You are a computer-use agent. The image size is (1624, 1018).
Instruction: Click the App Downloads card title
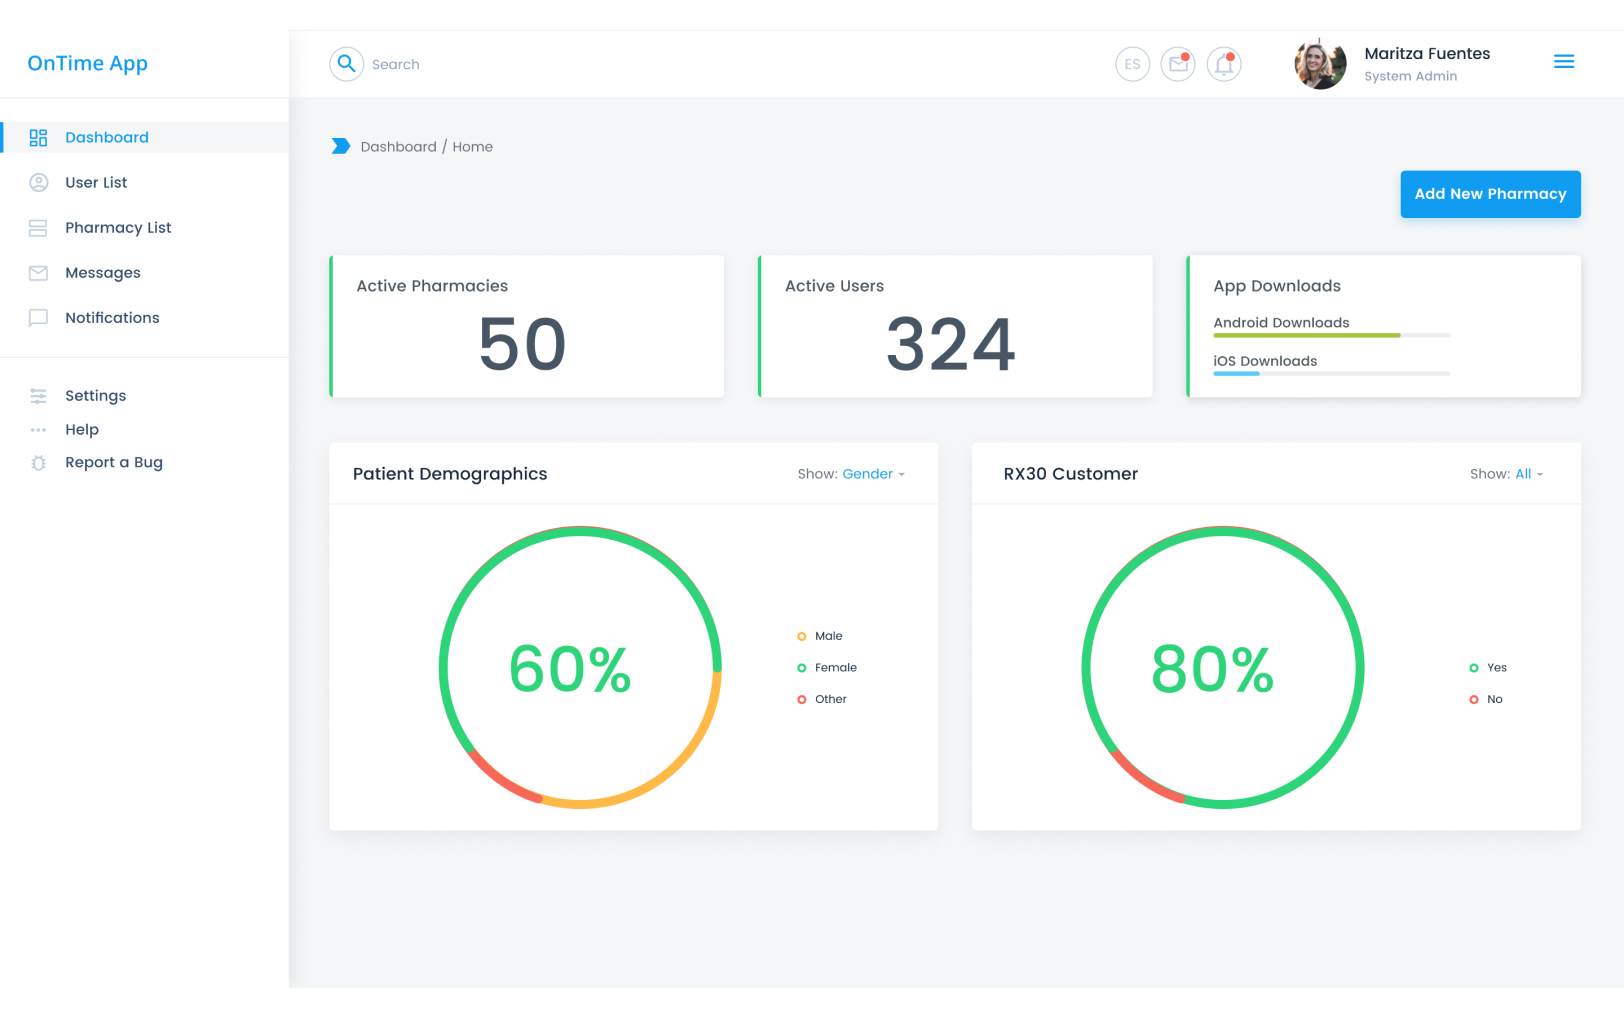click(x=1277, y=286)
